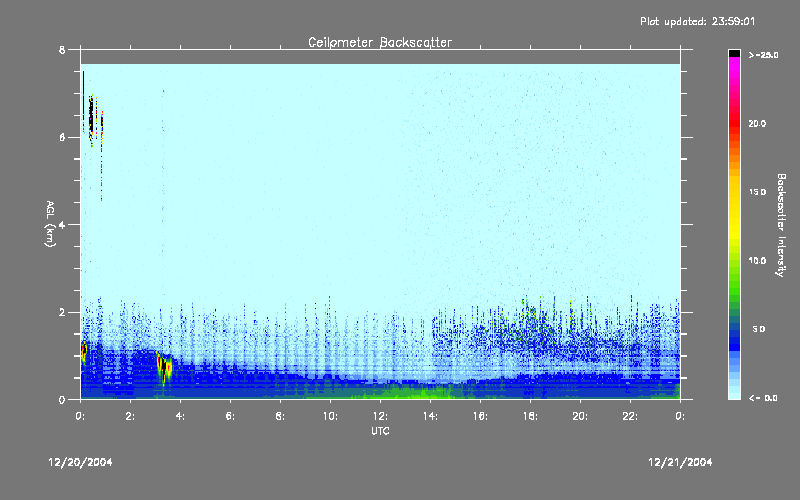Click the Backscatter Intensity colorbar label
Viewport: 800px width, 500px height.
click(780, 225)
